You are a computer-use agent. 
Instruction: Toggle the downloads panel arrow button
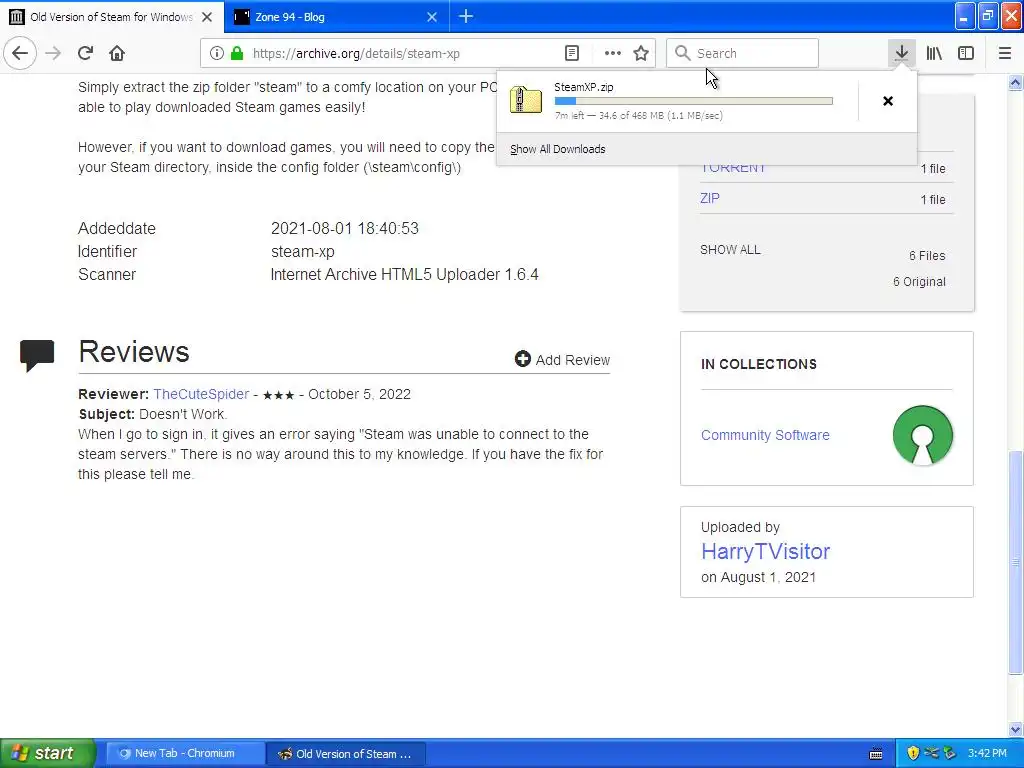click(x=901, y=53)
